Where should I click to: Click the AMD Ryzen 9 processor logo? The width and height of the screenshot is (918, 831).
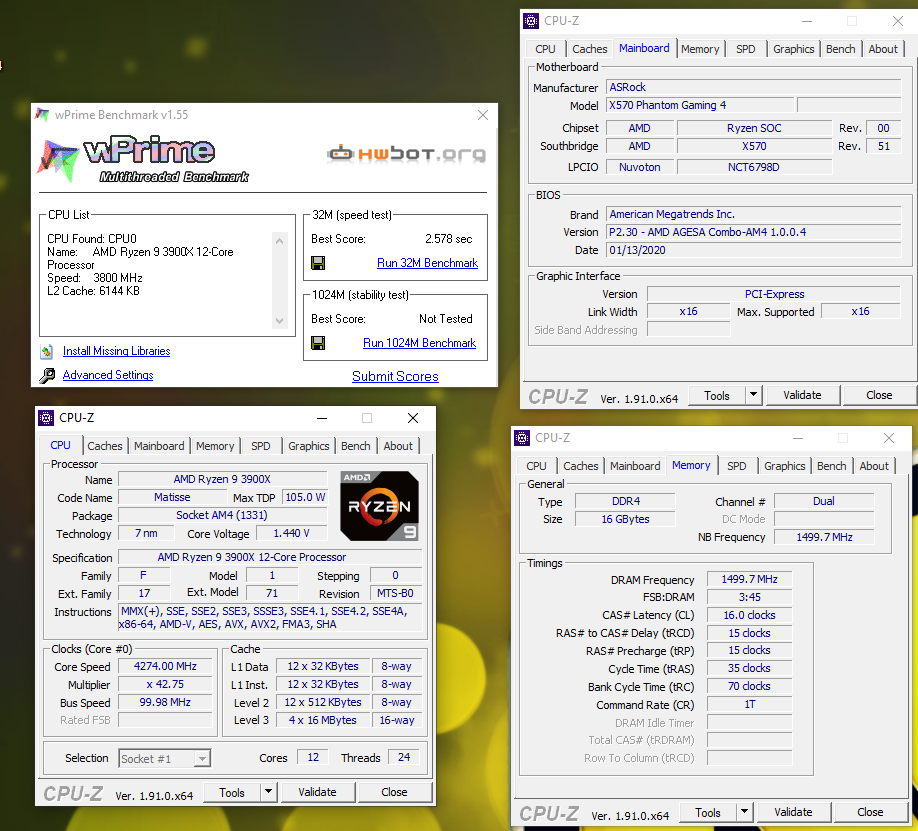click(x=379, y=507)
